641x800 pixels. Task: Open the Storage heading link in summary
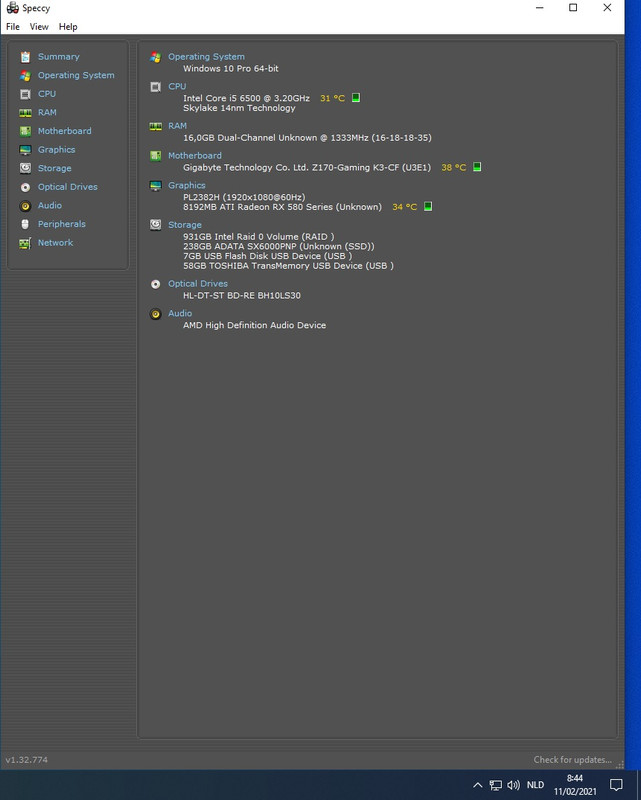point(185,224)
